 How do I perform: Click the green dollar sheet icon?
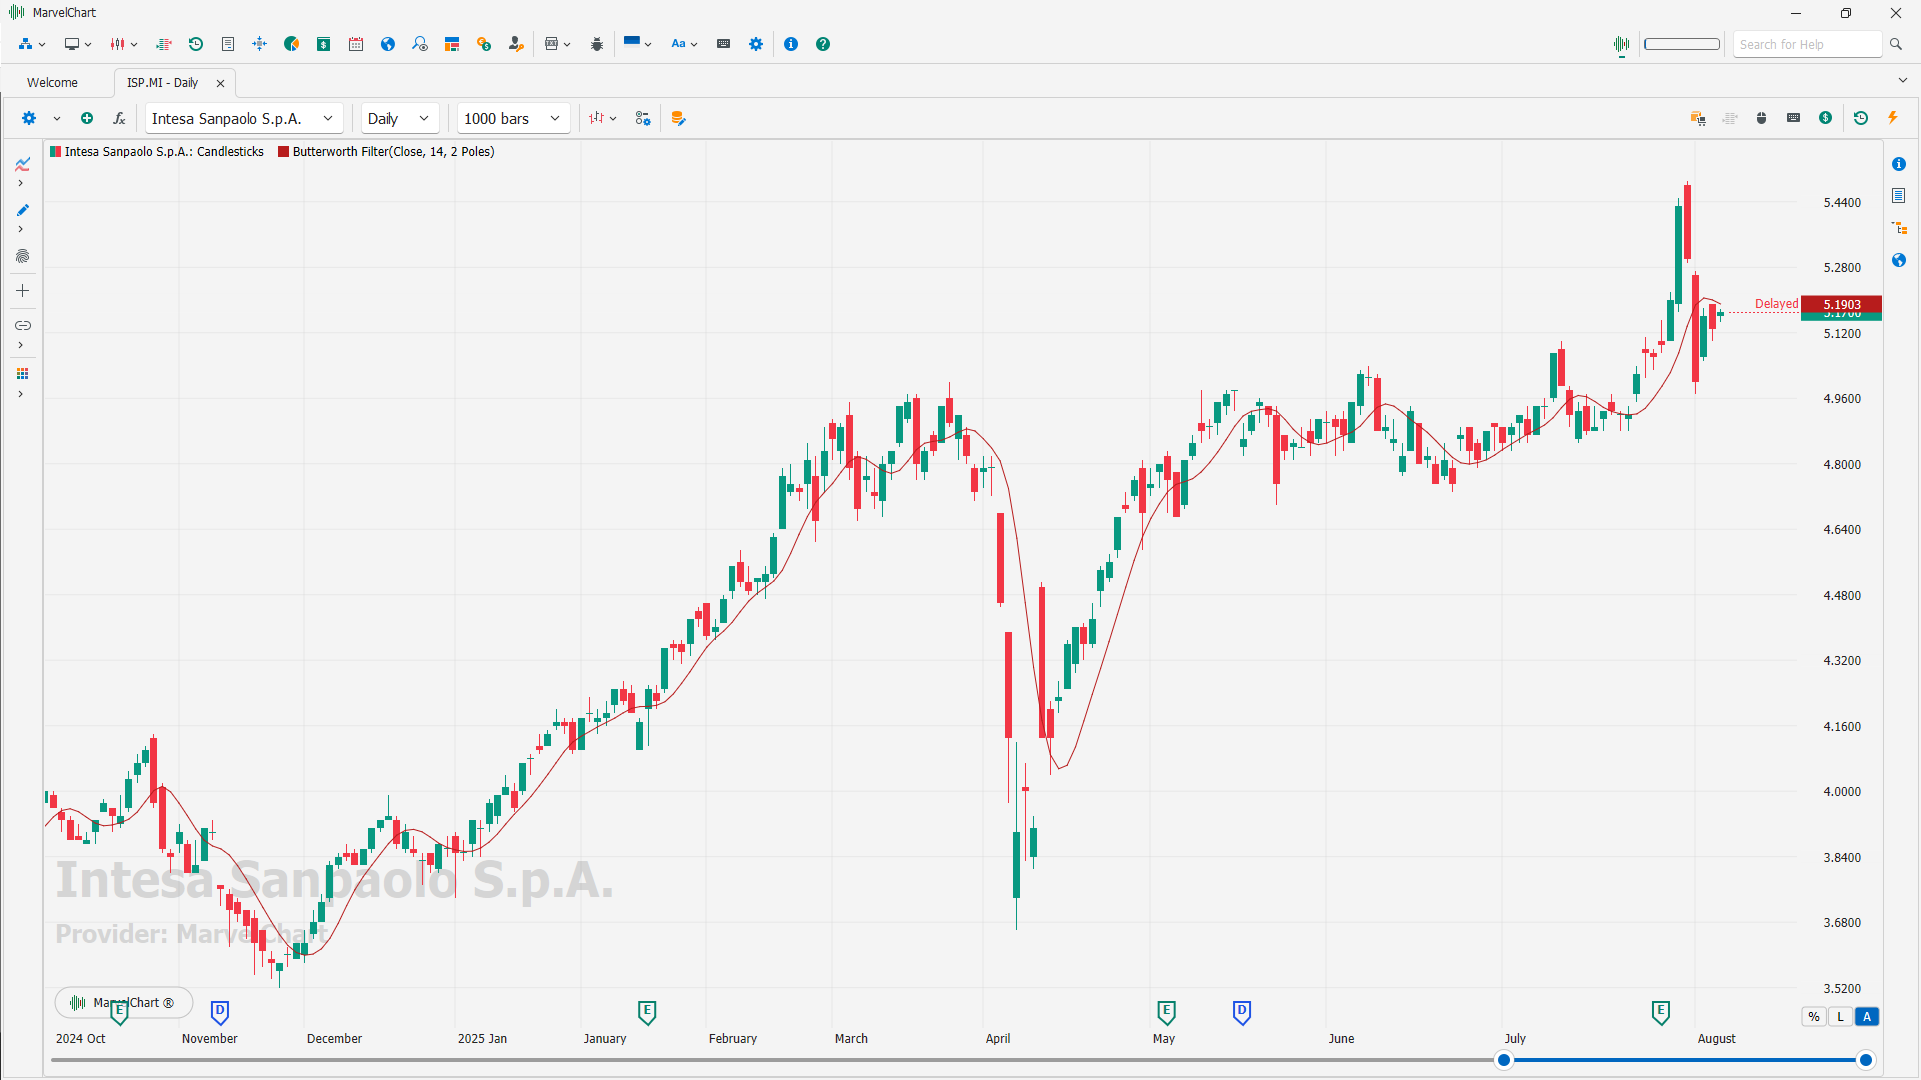point(324,44)
